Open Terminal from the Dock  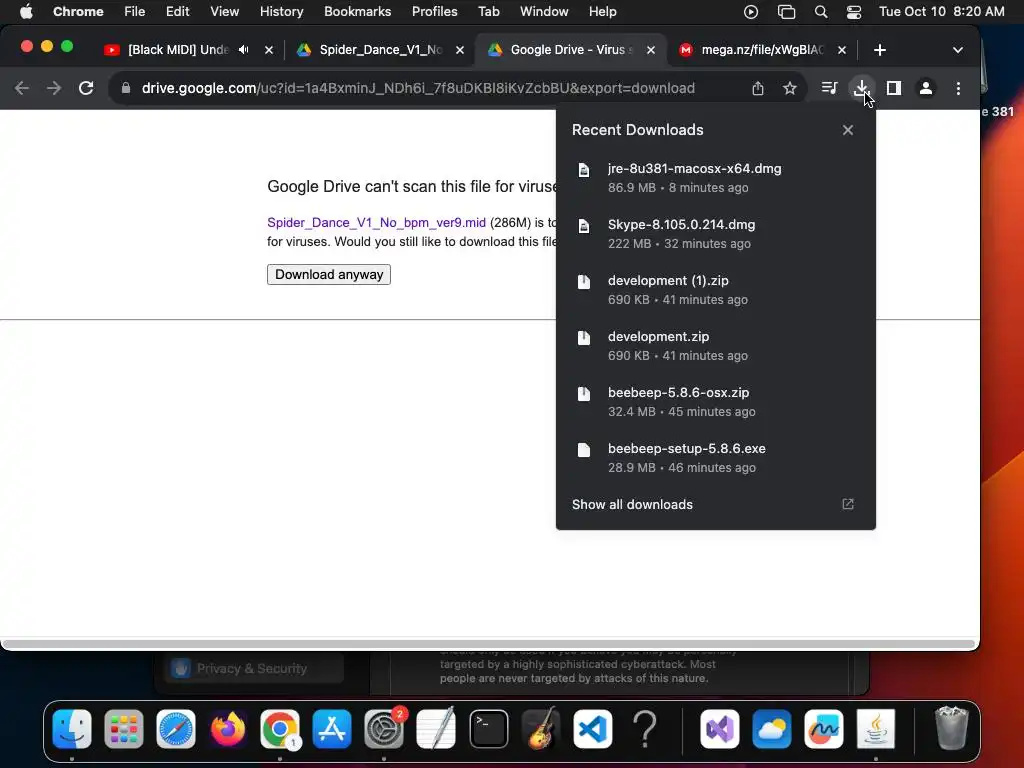488,728
